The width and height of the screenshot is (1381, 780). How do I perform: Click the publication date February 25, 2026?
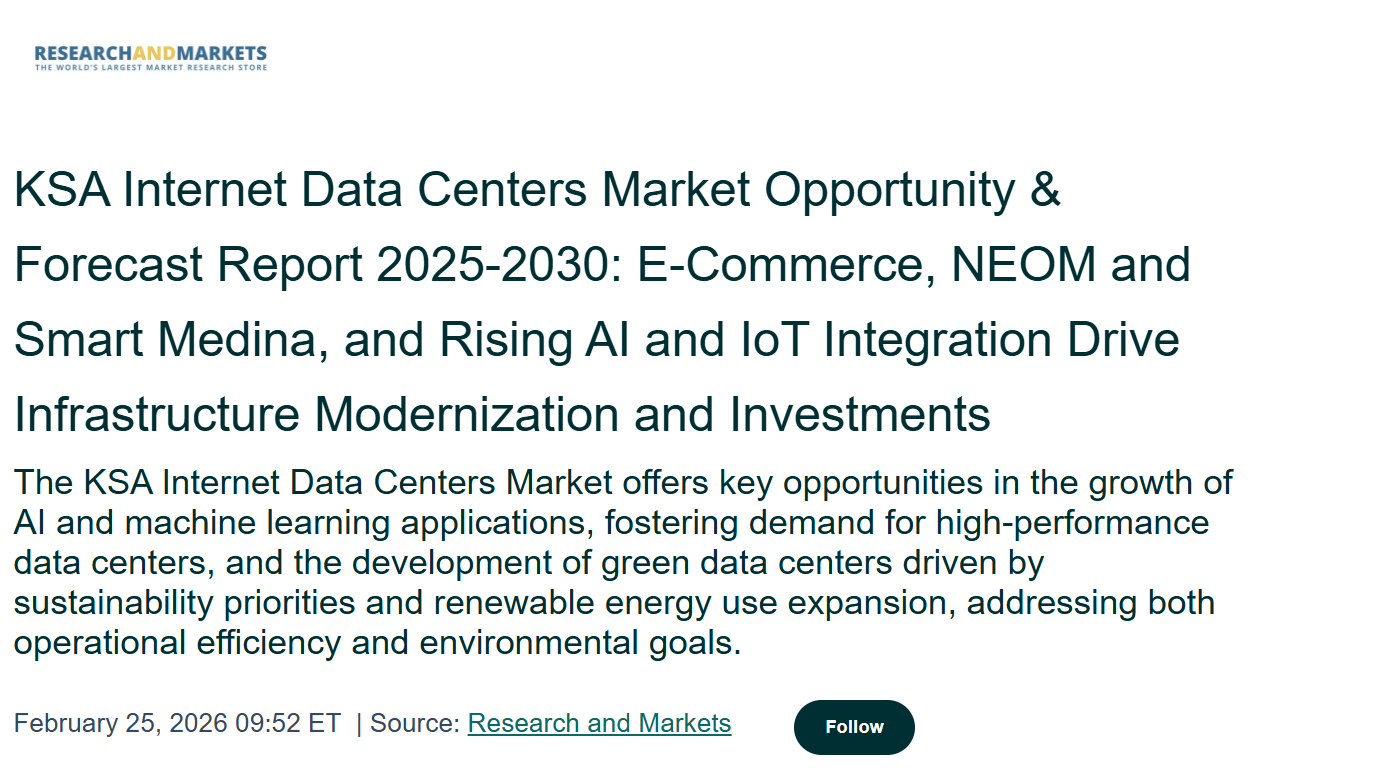click(121, 723)
